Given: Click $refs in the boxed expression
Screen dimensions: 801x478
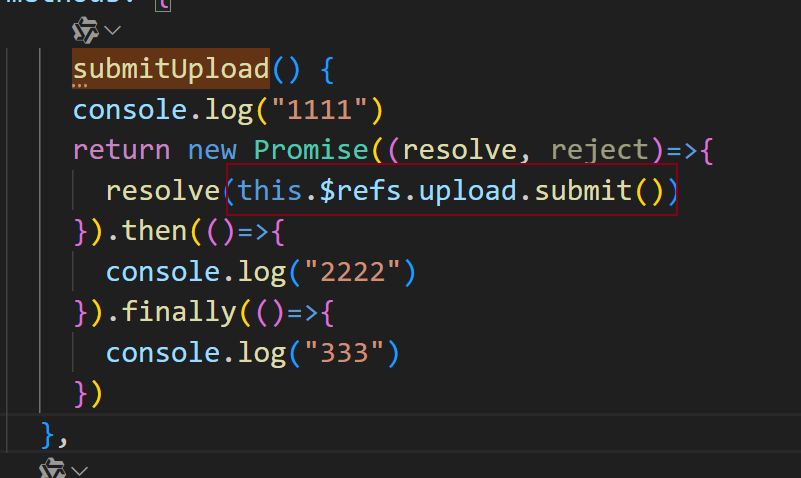Looking at the screenshot, I should [x=360, y=190].
